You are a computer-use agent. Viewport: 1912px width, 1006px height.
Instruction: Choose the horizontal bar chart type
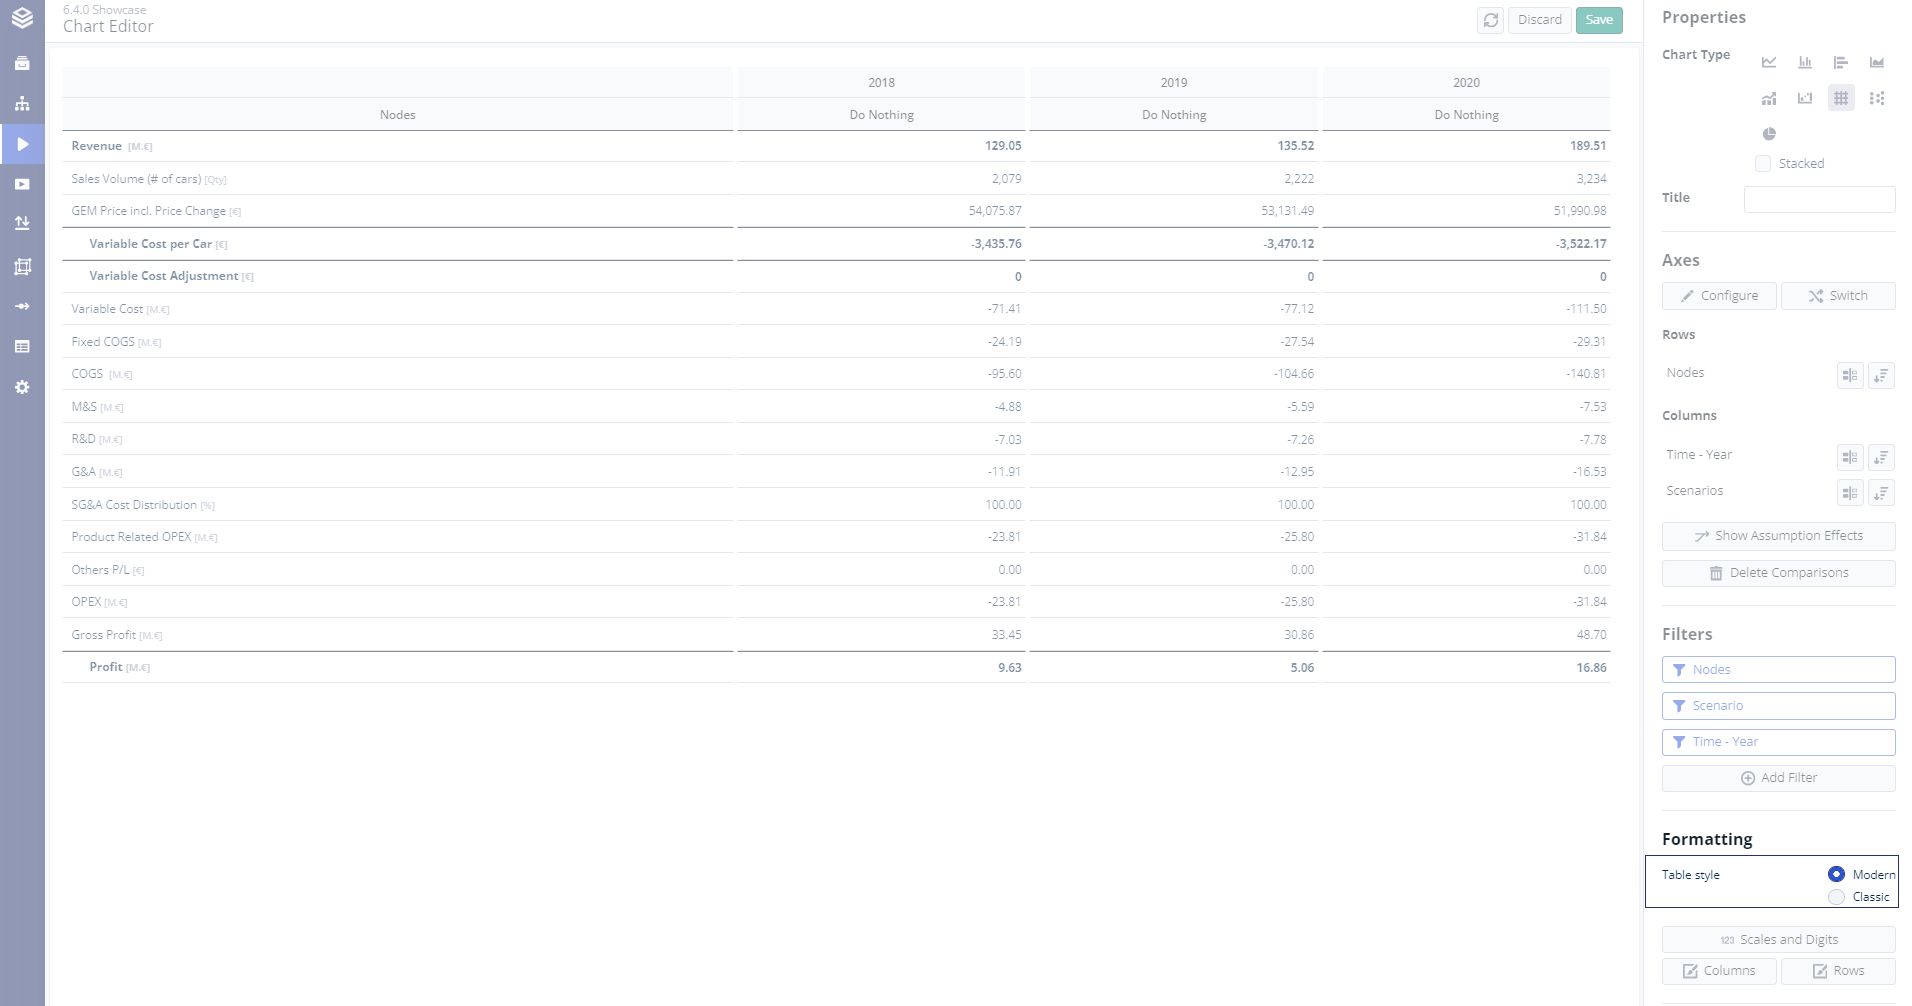pyautogui.click(x=1841, y=62)
